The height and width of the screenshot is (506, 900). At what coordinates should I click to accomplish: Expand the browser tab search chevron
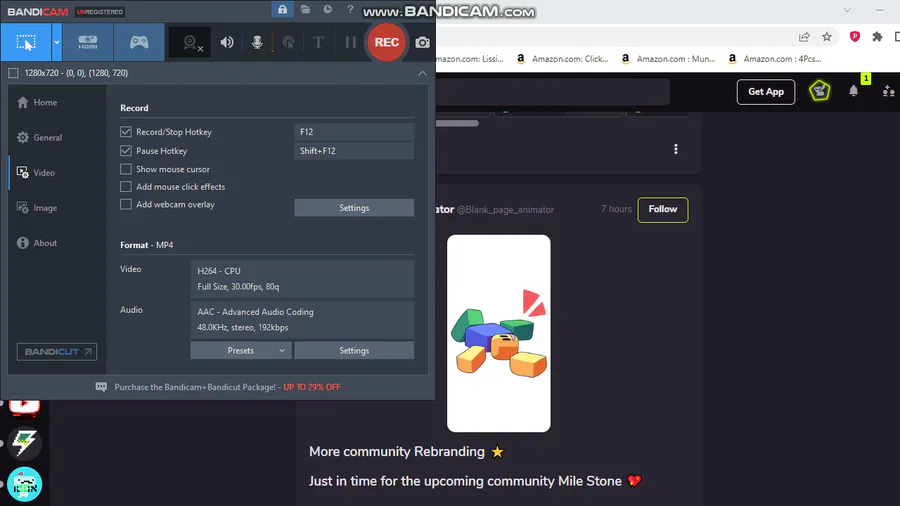tap(847, 10)
